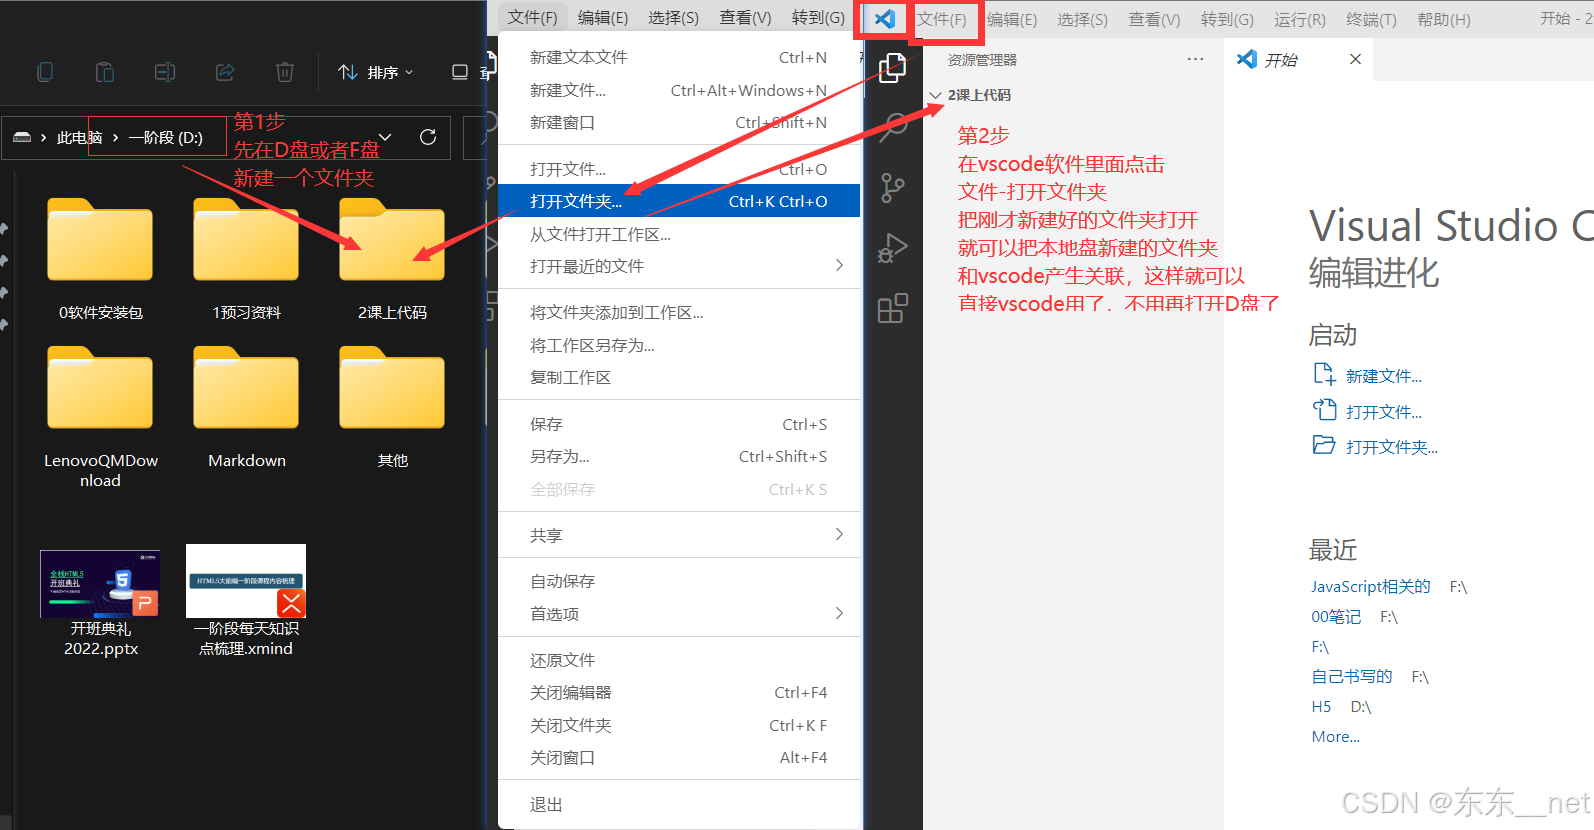1594x830 pixels.
Task: Select 新建文本文件 menu entry
Action: (x=679, y=57)
